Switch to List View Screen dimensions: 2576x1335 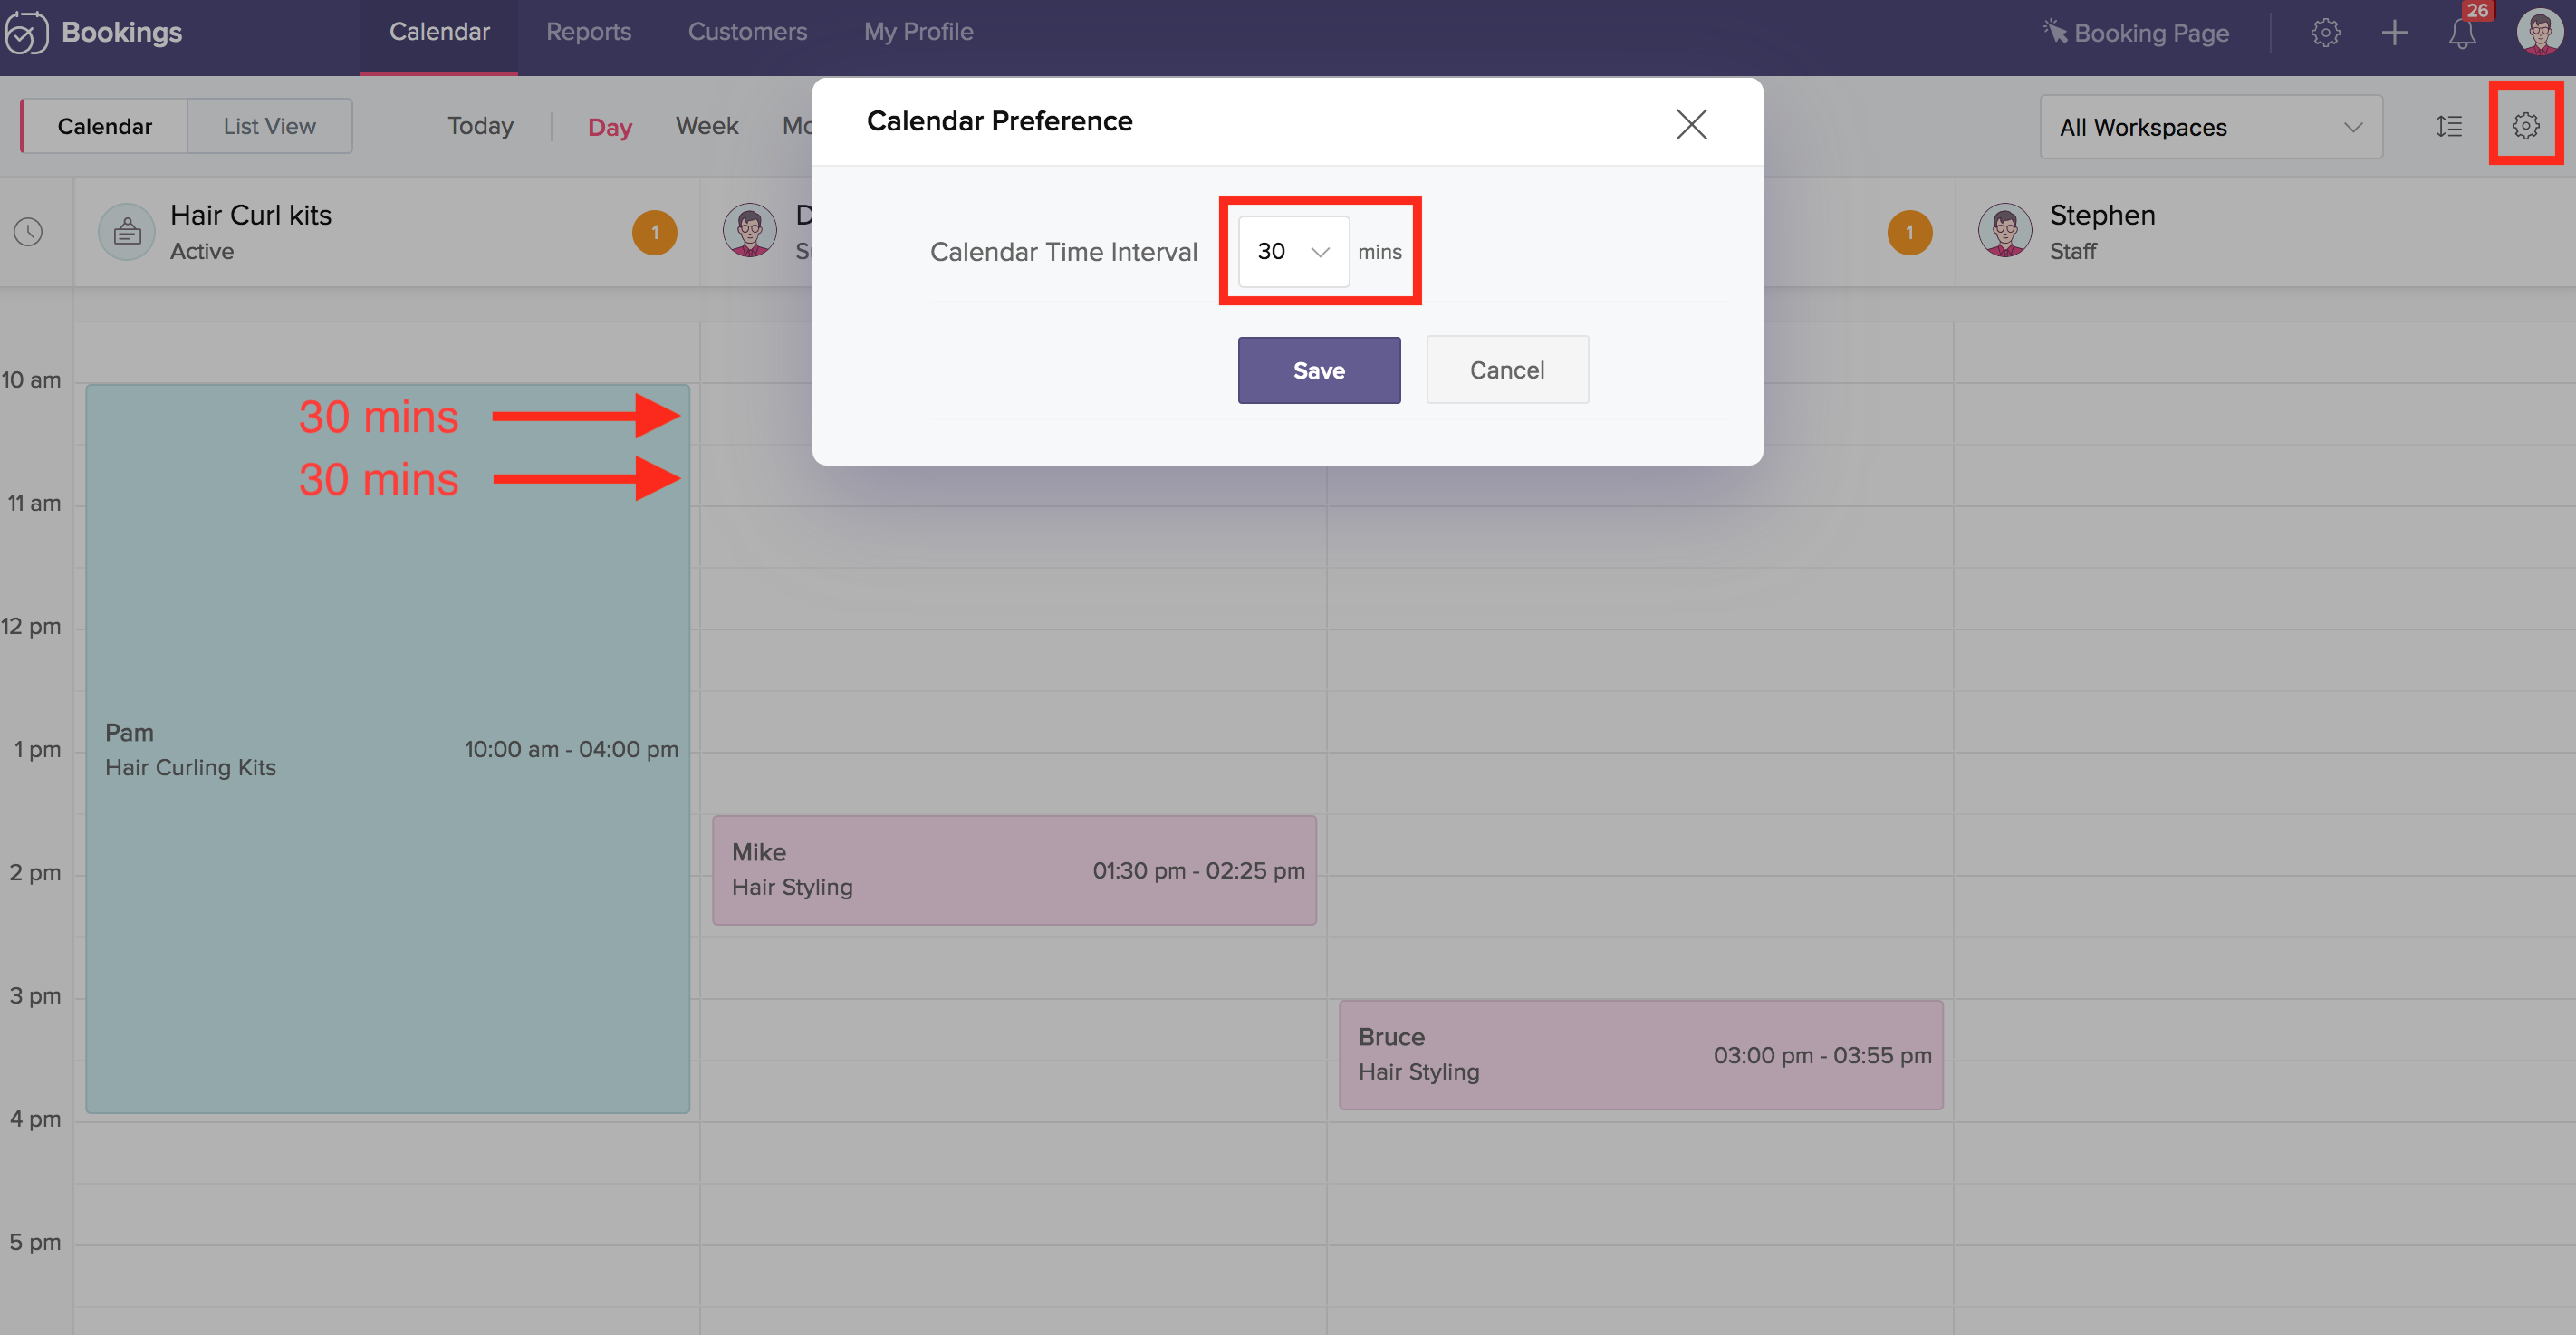269,126
